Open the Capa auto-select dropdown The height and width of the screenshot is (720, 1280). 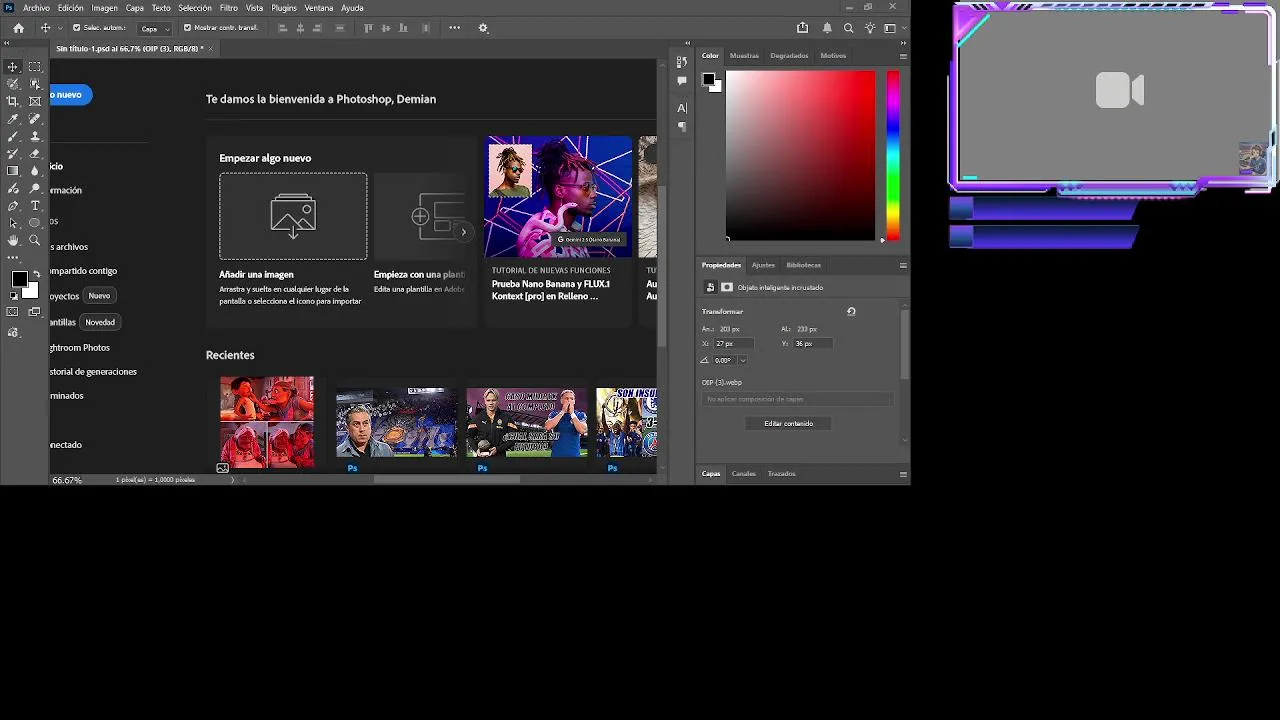click(x=154, y=28)
